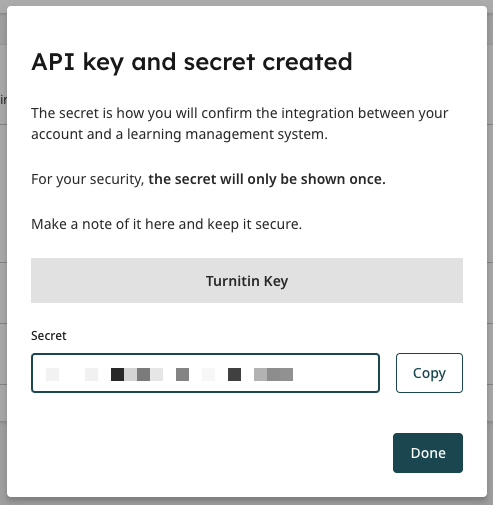The height and width of the screenshot is (505, 493).
Task: Click the 'learning management system' description paragraph
Action: click(x=239, y=124)
